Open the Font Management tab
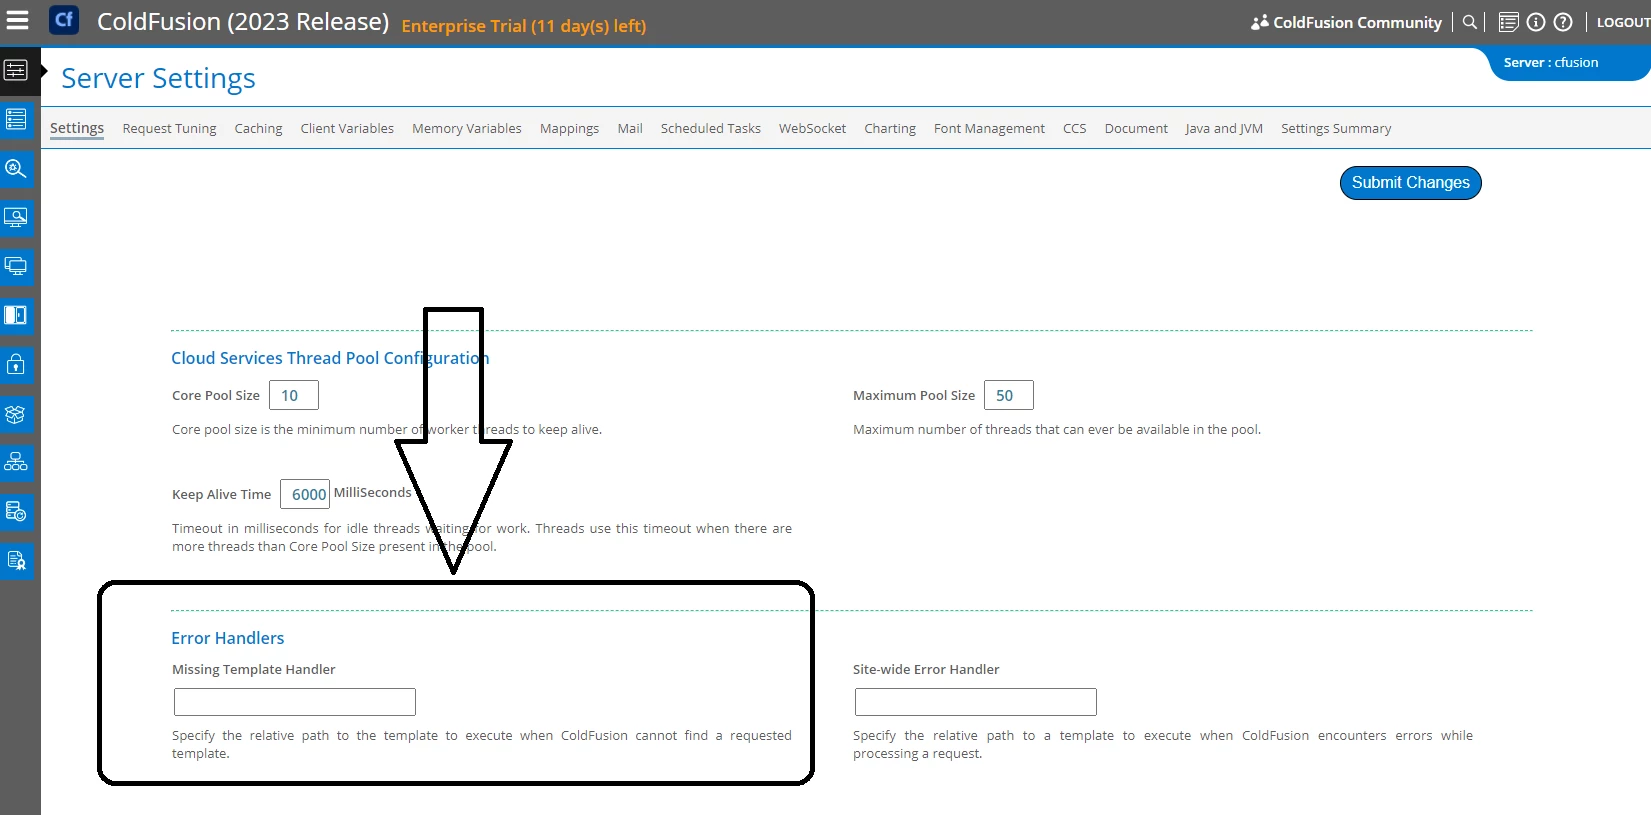Viewport: 1651px width, 815px height. point(989,128)
